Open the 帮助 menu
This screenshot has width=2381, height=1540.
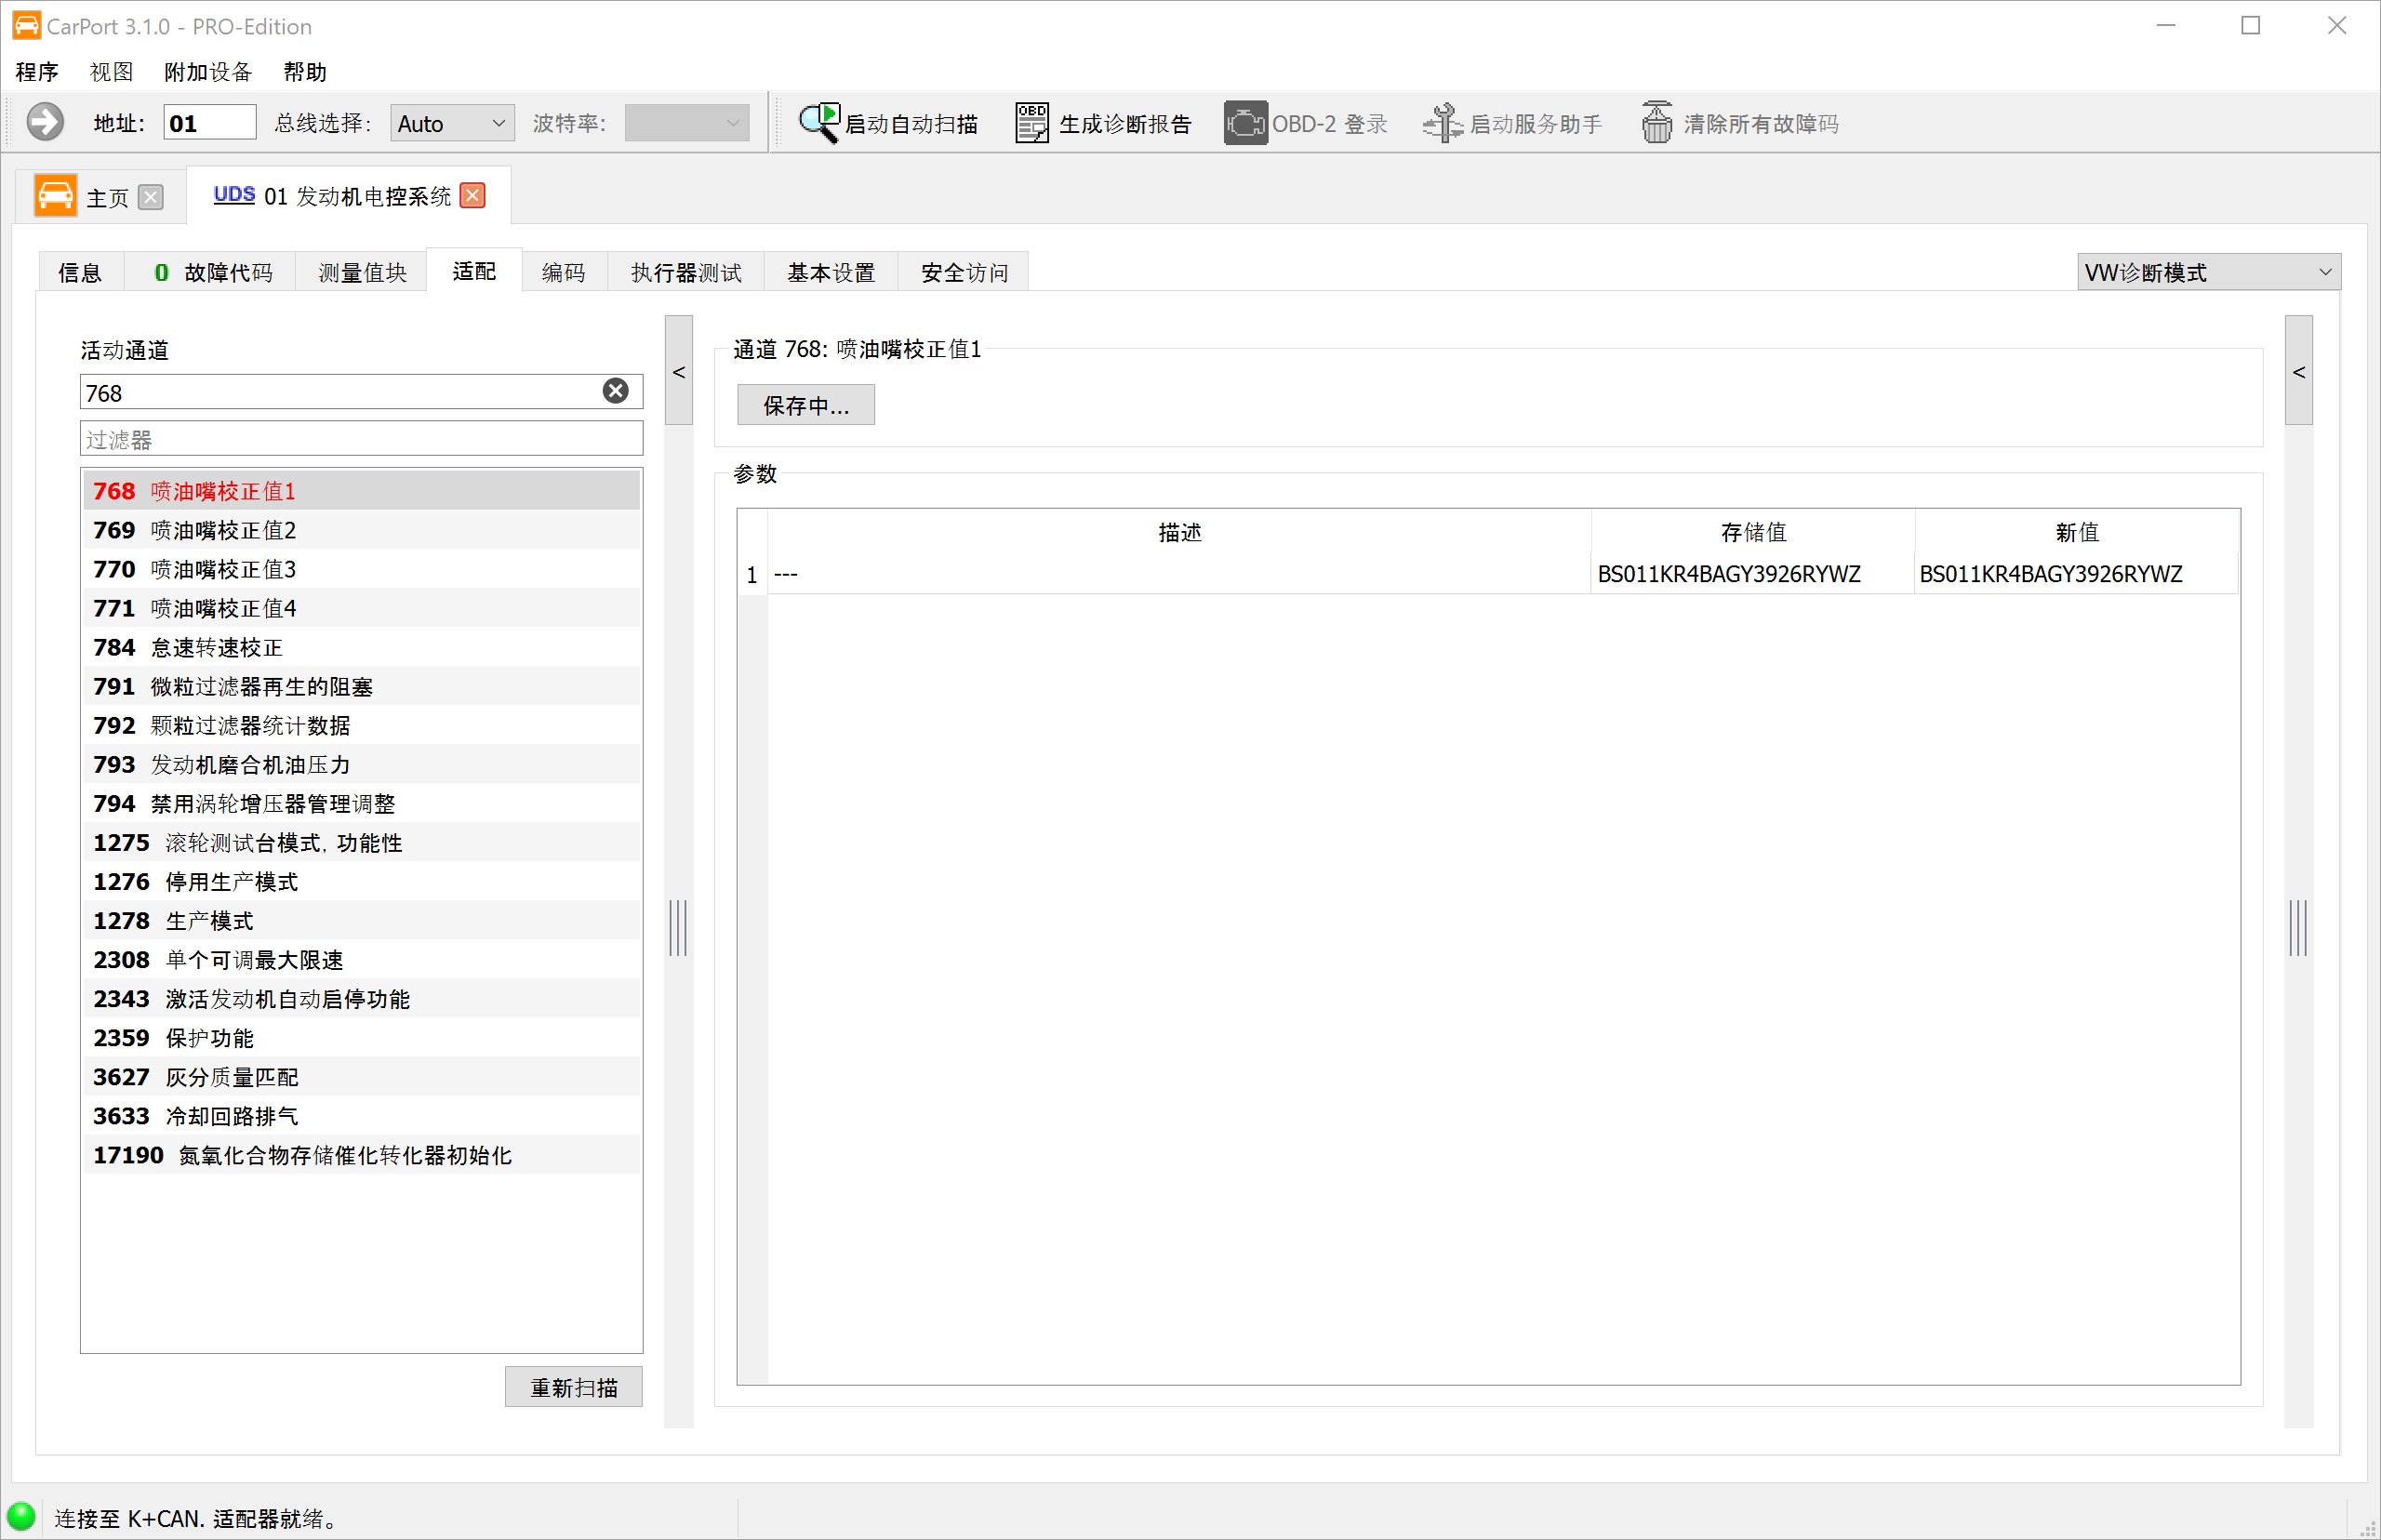click(305, 71)
